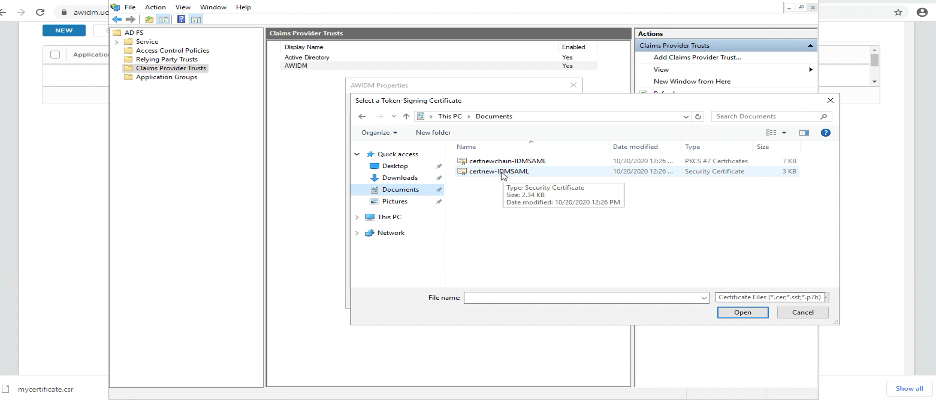Click into the File name input field

(x=585, y=297)
